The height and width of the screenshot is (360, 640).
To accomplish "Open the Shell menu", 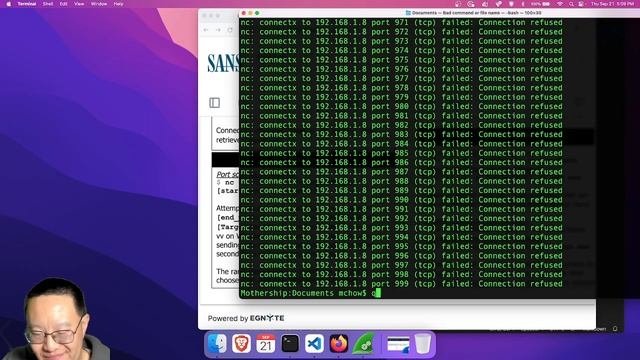I will [48, 4].
